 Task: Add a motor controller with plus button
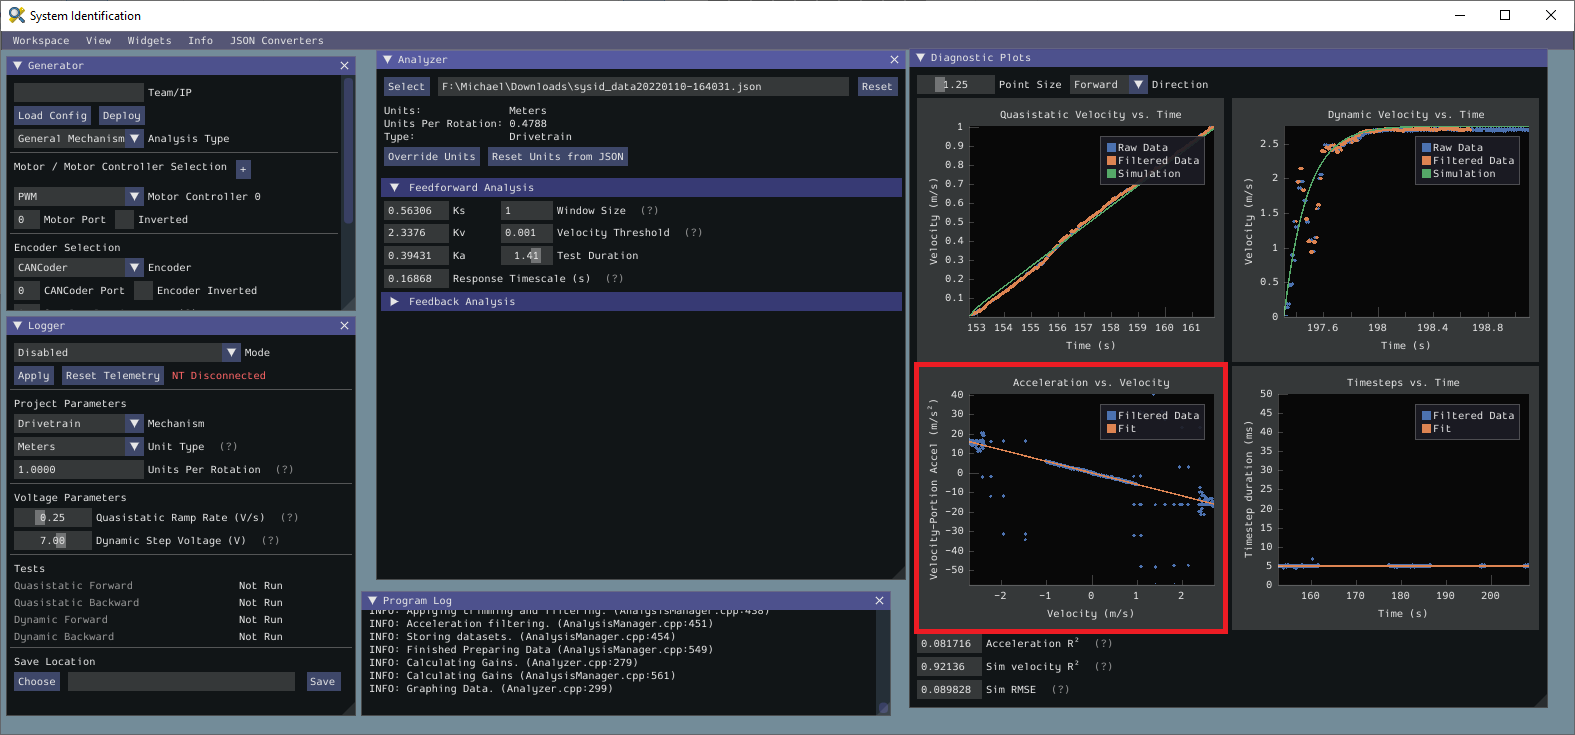[243, 169]
